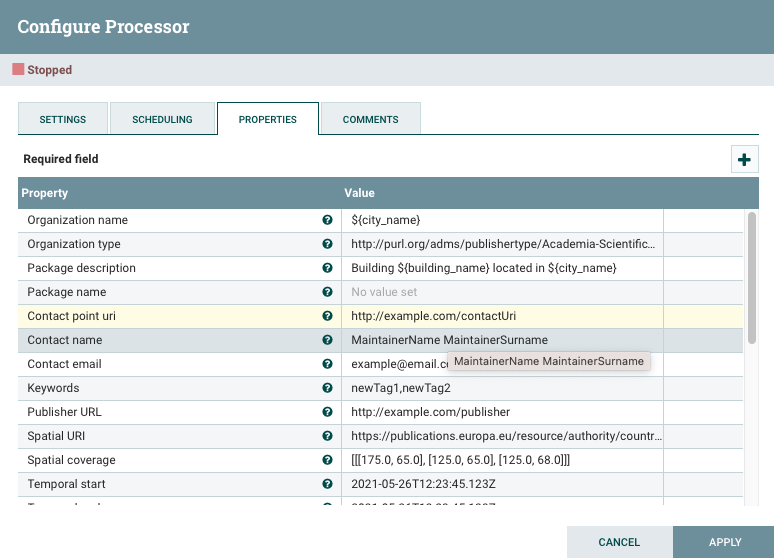
Task: Click the add property plus icon
Action: 744,159
